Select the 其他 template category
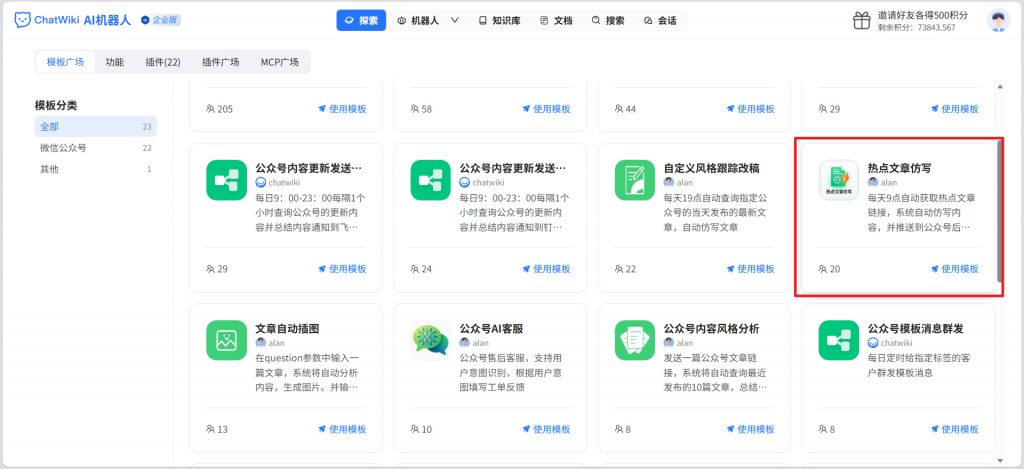Viewport: 1024px width, 469px height. (x=95, y=169)
